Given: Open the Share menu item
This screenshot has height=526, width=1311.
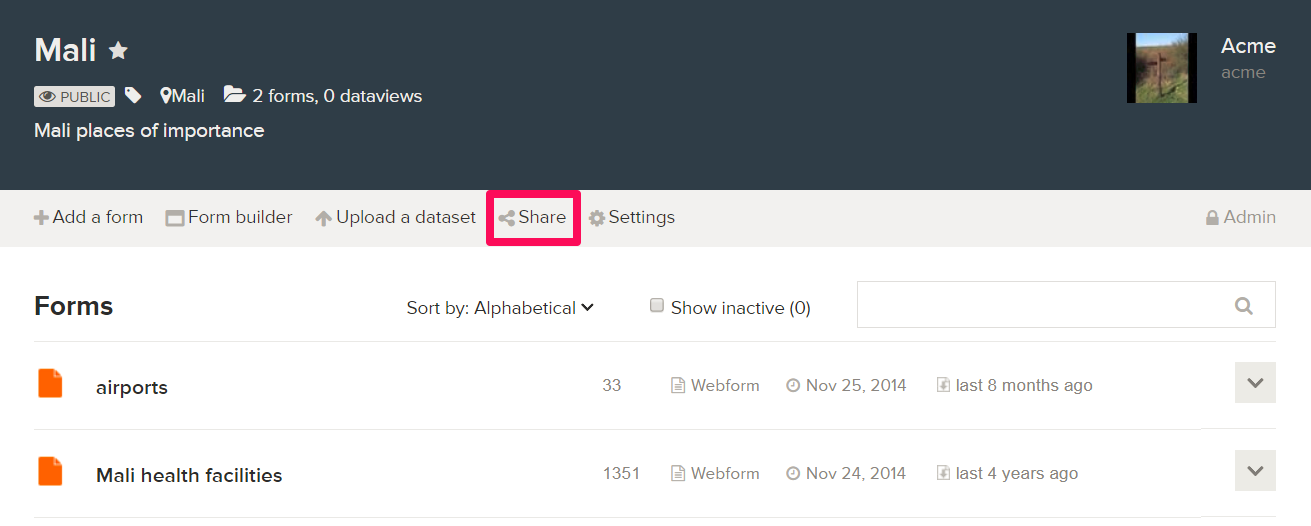Looking at the screenshot, I should 533,217.
